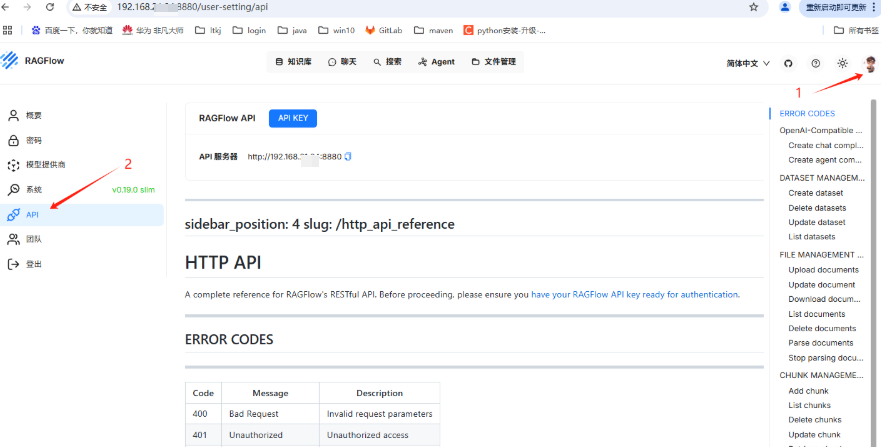
Task: Open the 文件管理 file management tab
Action: pos(493,62)
